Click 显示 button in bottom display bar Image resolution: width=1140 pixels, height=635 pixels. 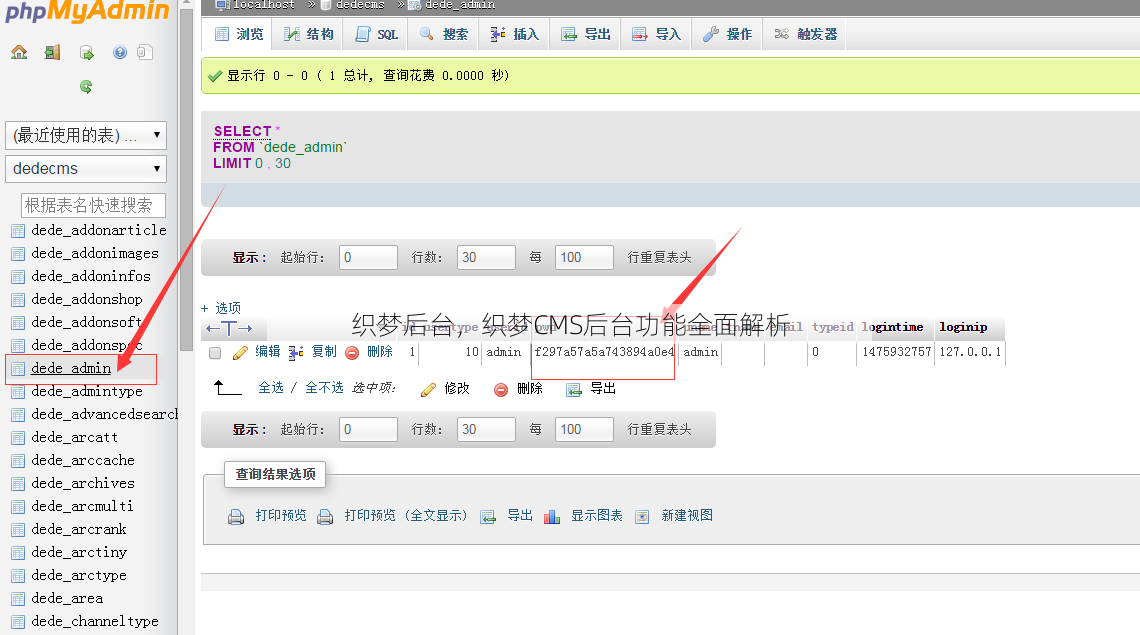(x=249, y=430)
